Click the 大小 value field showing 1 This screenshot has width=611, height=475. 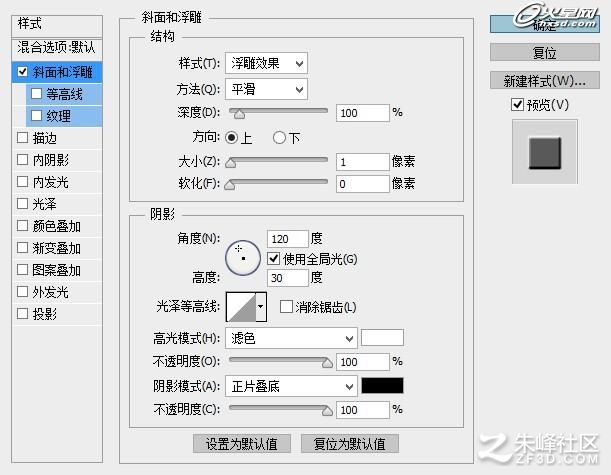point(363,162)
